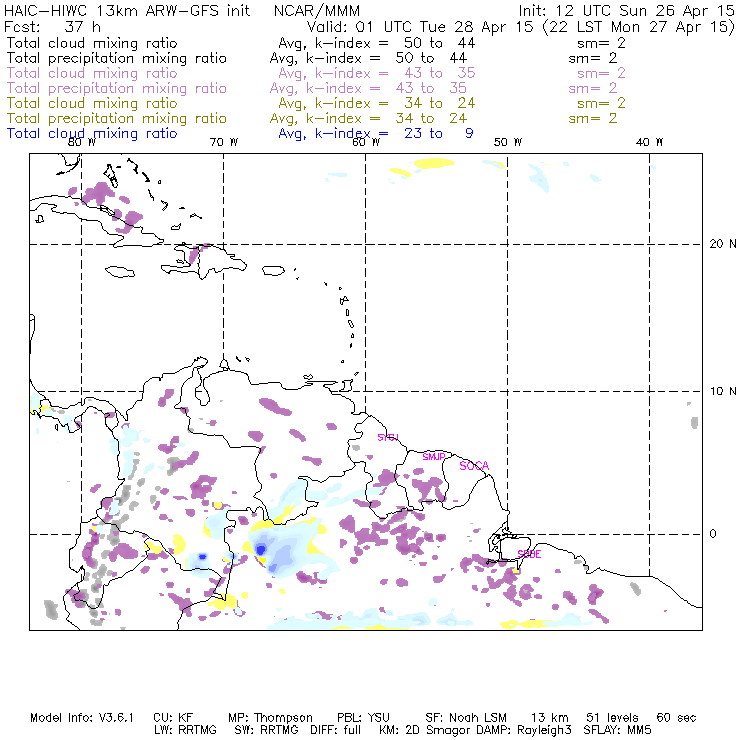Select the SBBE station marker near Belem
This screenshot has width=740, height=740.
[x=530, y=553]
